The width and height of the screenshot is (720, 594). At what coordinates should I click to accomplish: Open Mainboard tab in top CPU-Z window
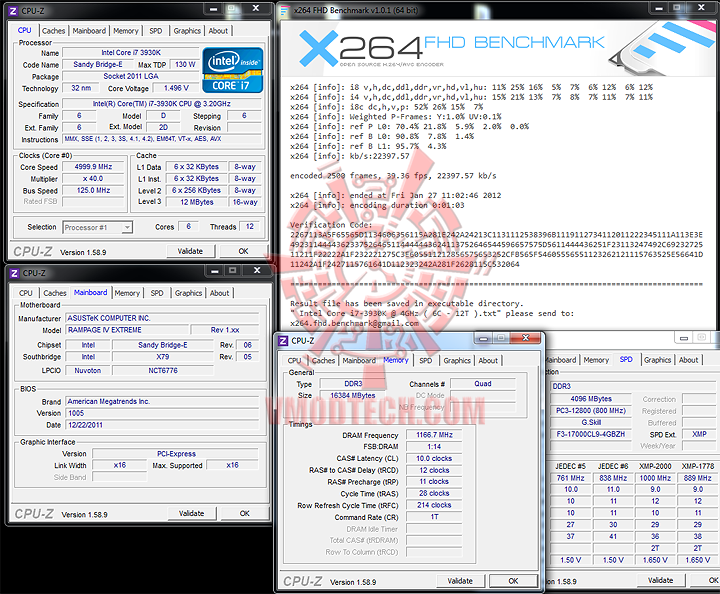89,31
